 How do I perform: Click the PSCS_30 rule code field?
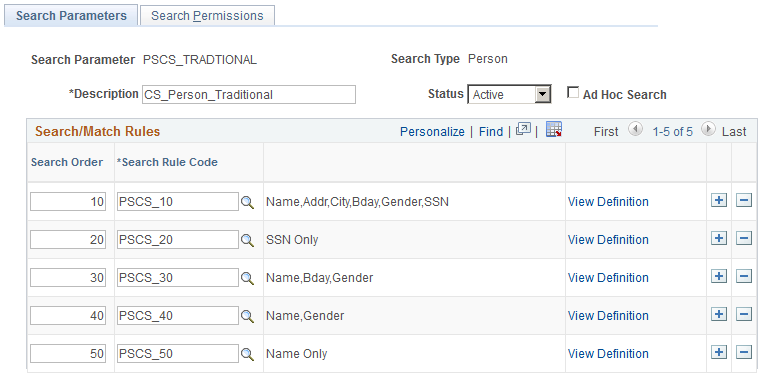click(x=178, y=278)
